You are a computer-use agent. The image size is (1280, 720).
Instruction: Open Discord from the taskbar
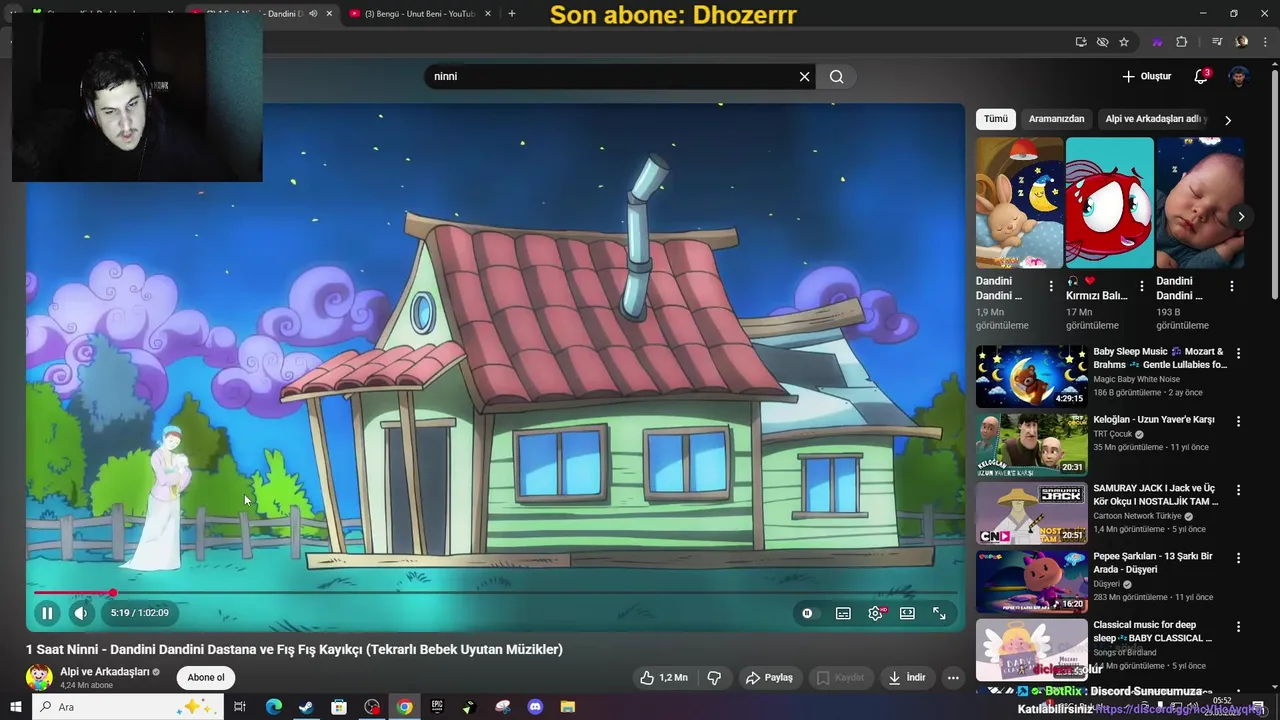[535, 707]
